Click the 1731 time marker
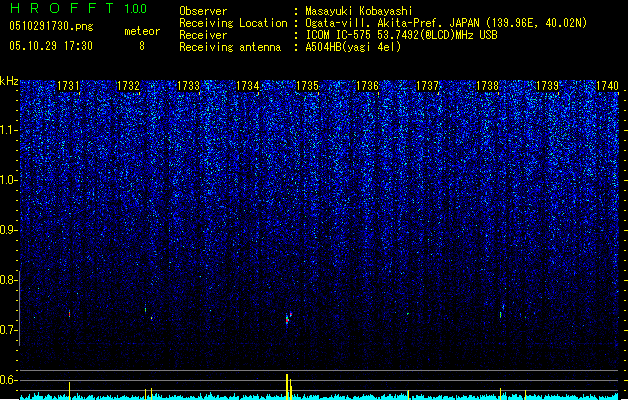 coord(68,86)
